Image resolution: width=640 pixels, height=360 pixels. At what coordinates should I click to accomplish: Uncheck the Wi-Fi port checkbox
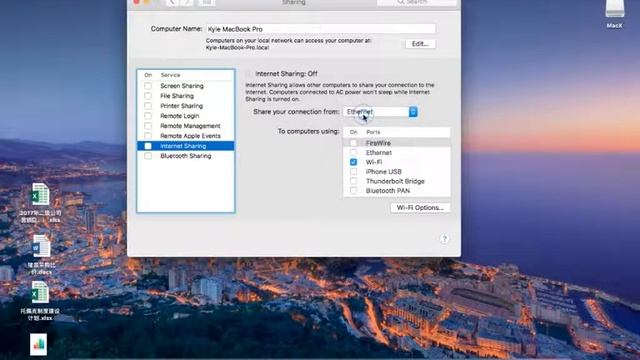pyautogui.click(x=353, y=162)
